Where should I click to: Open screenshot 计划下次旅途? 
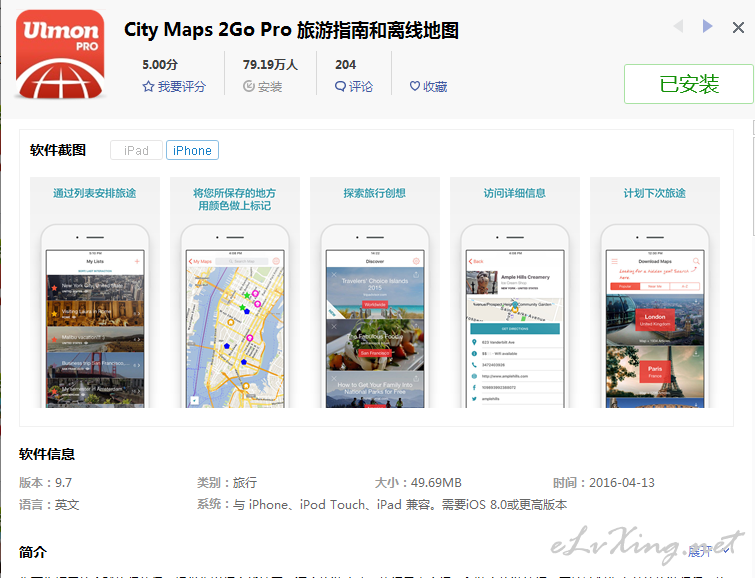(655, 292)
